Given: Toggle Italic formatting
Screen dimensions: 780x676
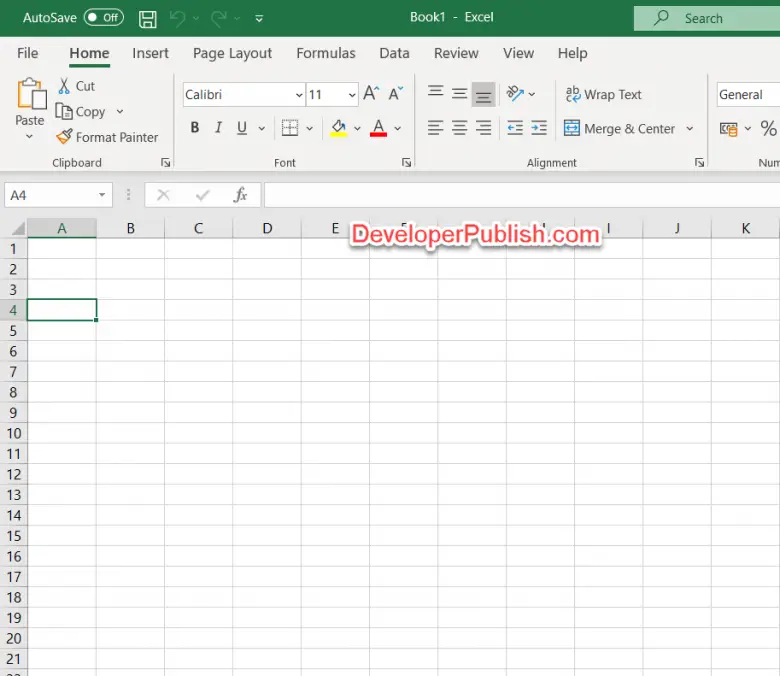Looking at the screenshot, I should (x=218, y=128).
